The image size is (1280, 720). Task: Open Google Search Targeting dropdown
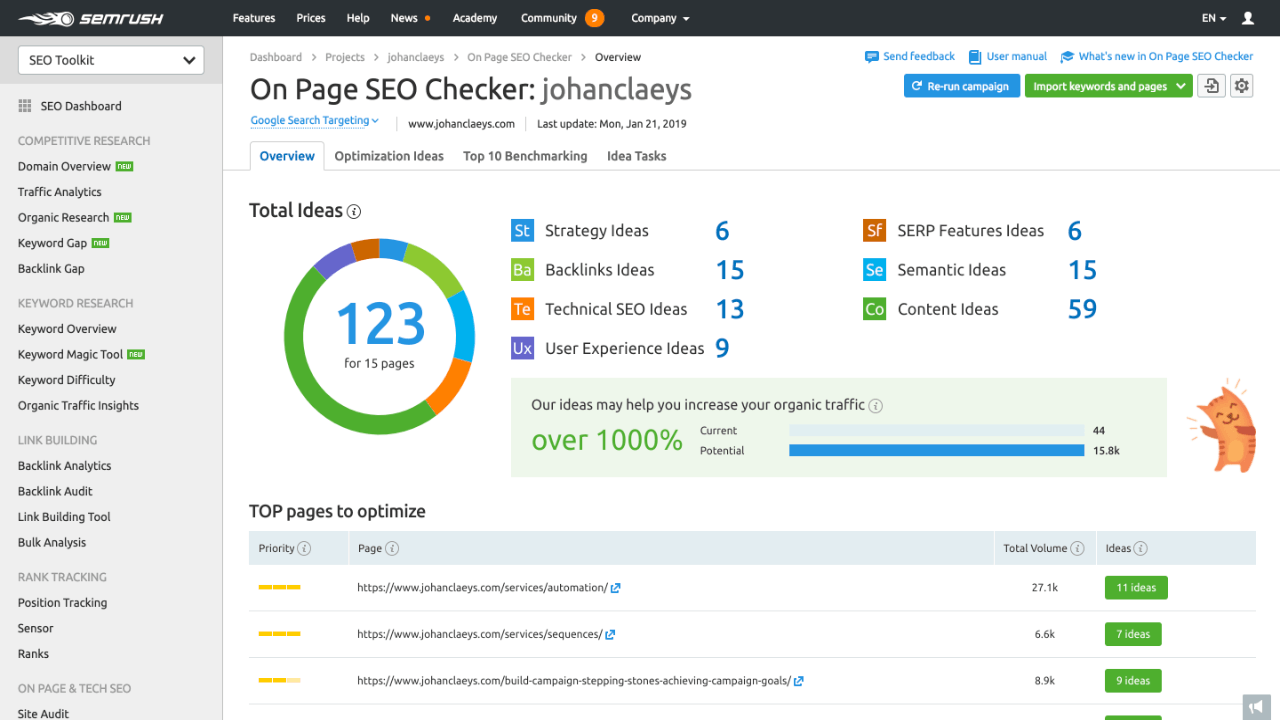[x=314, y=121]
